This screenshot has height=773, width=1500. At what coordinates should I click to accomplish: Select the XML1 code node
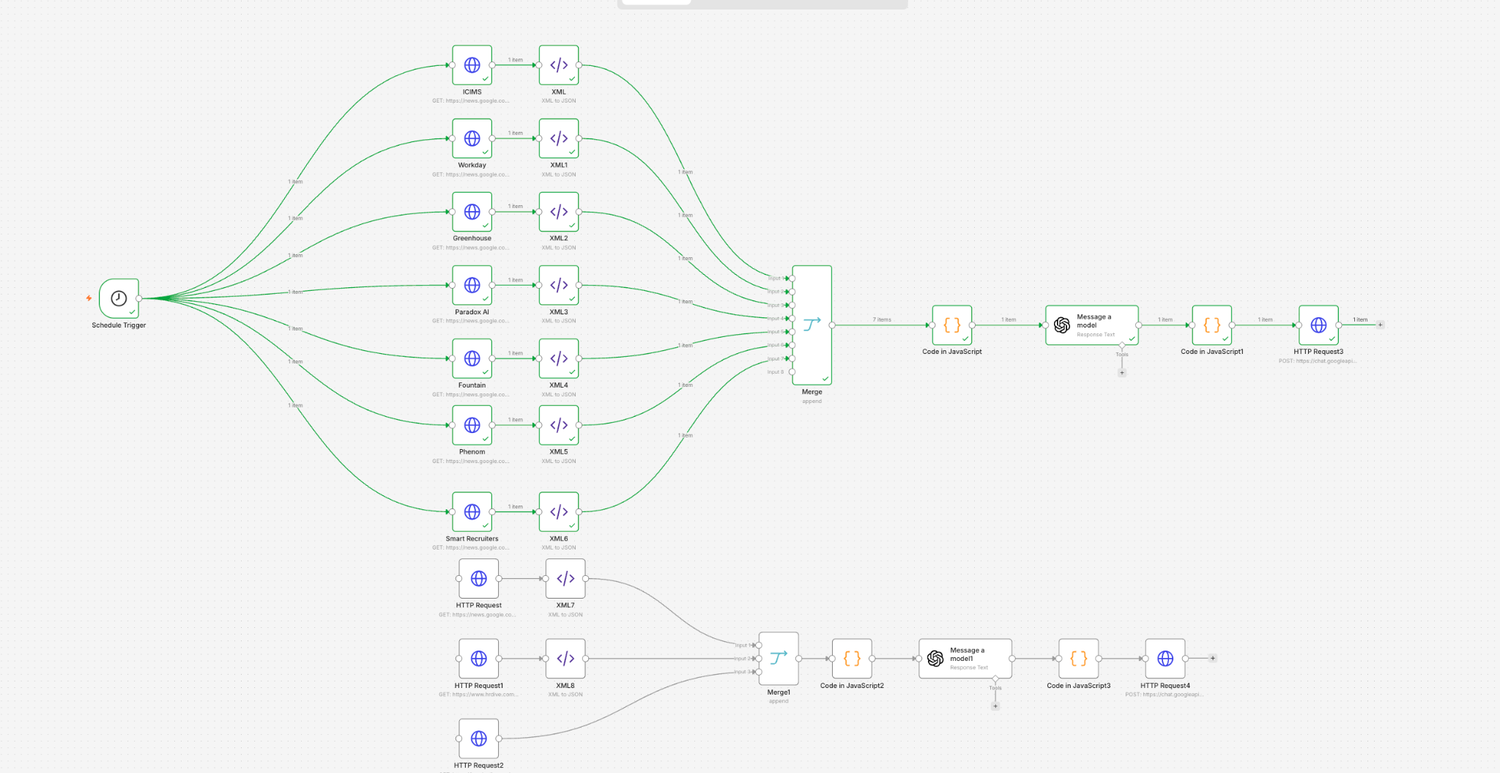click(559, 138)
